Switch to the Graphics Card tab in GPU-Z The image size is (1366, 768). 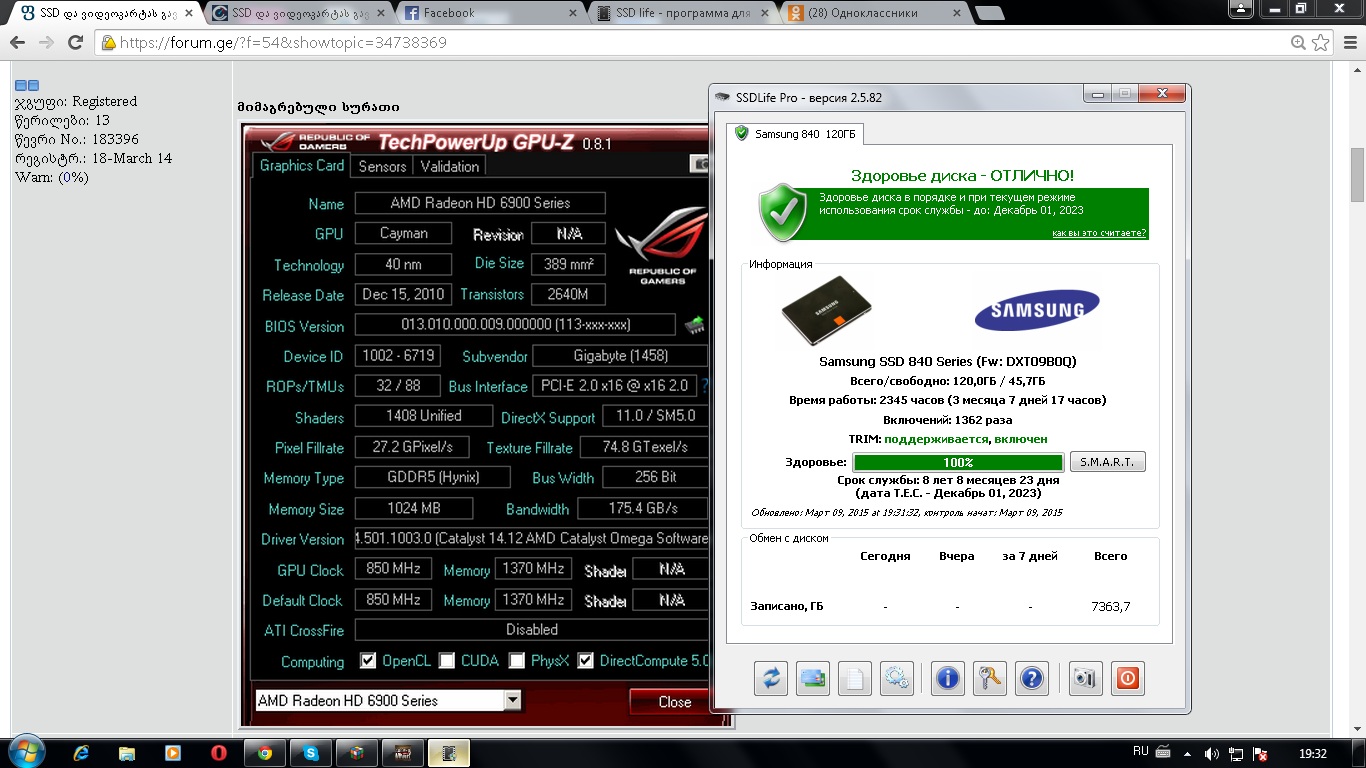pos(302,166)
